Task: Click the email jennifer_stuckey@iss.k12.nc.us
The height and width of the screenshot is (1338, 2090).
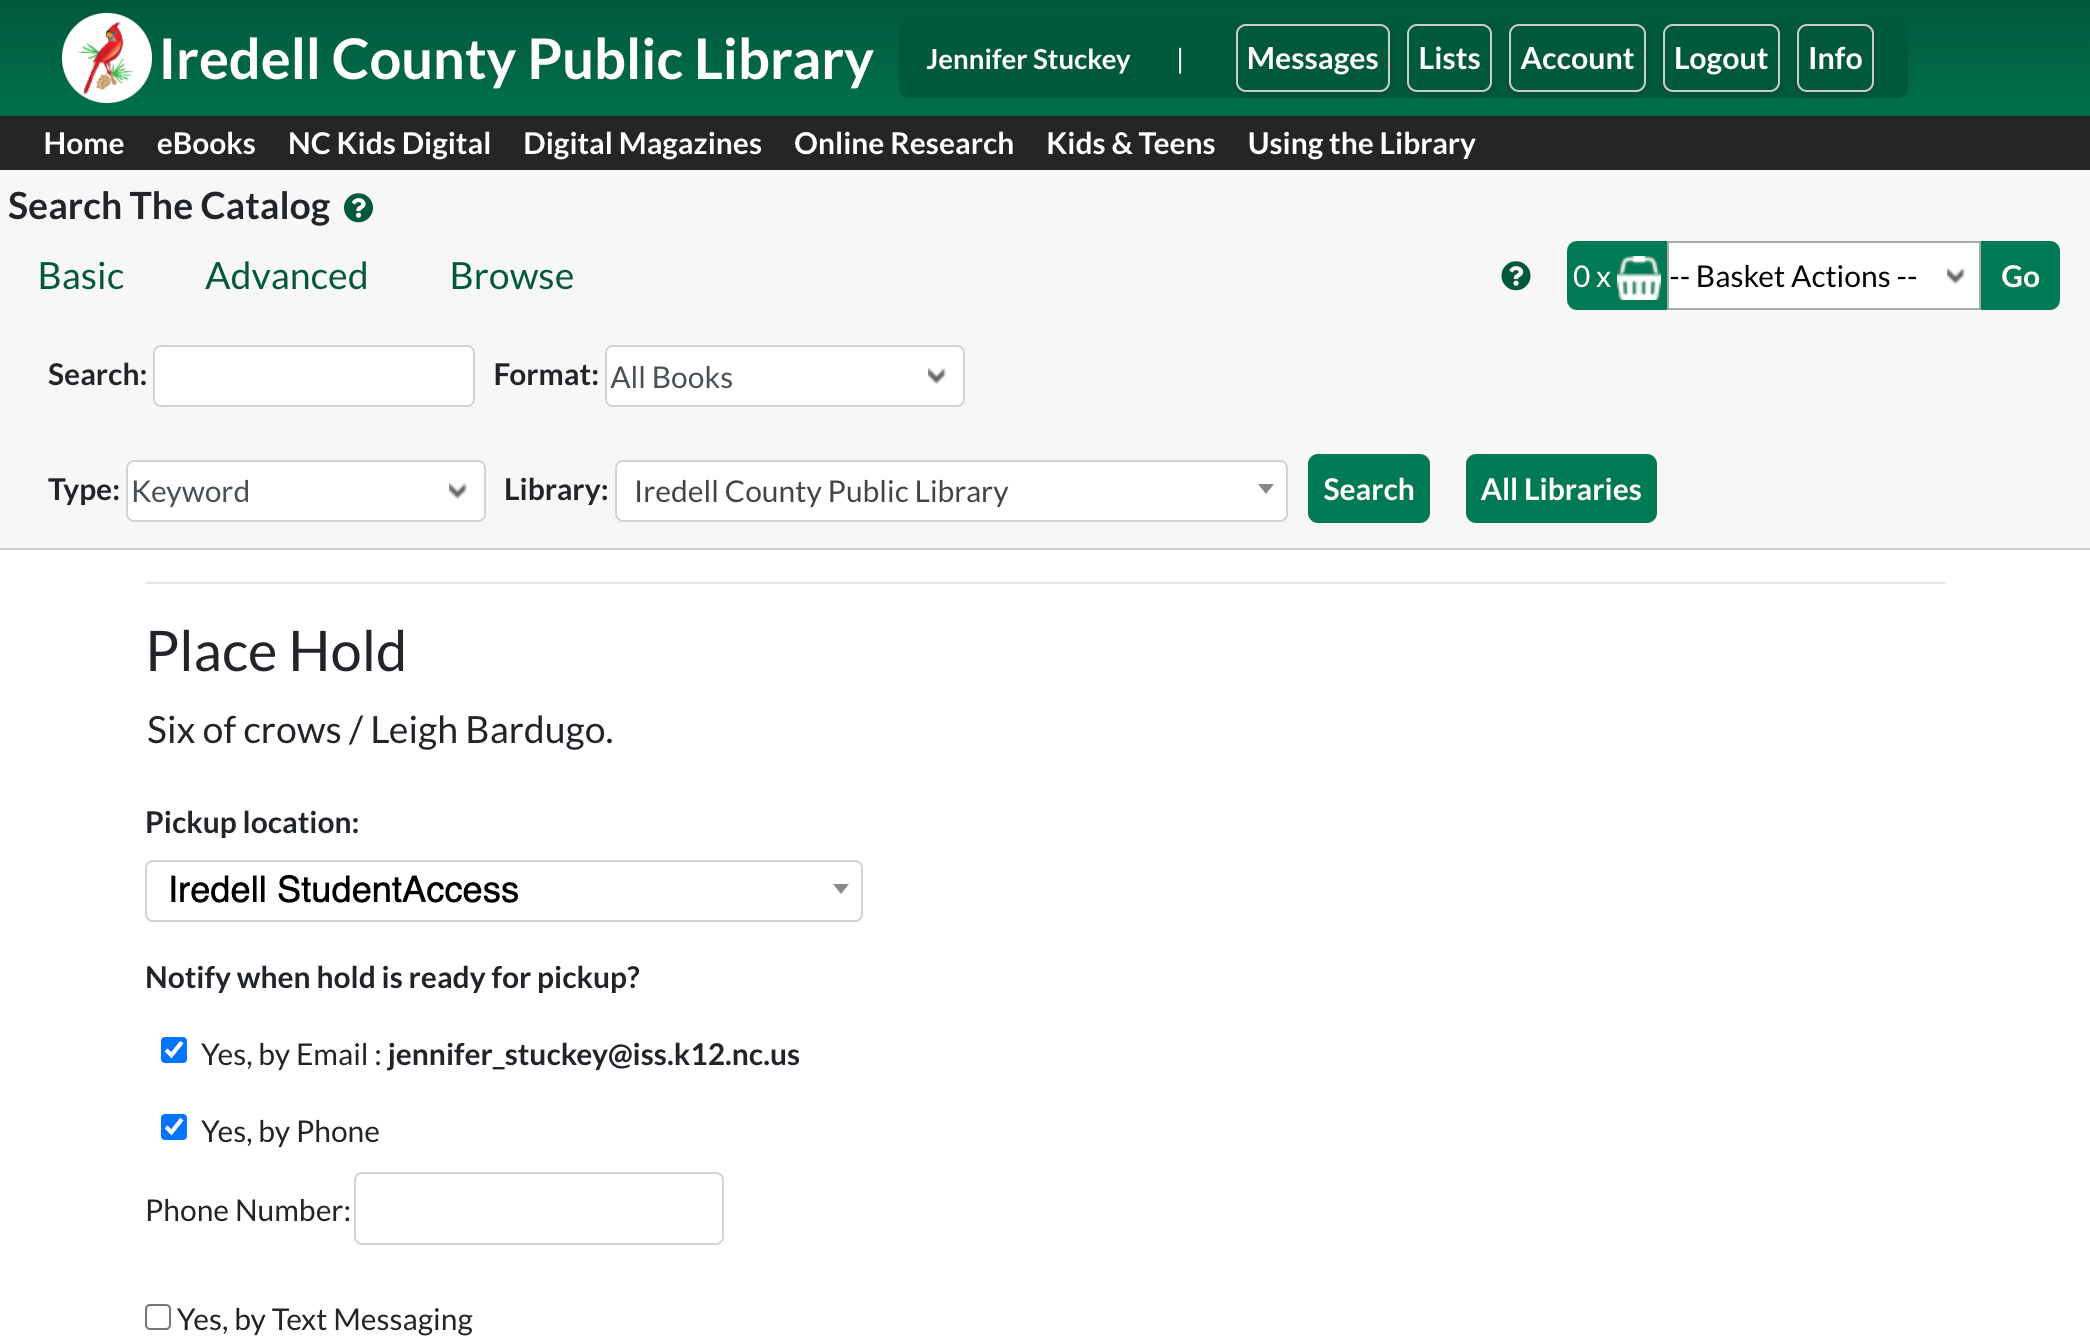Action: pos(593,1054)
